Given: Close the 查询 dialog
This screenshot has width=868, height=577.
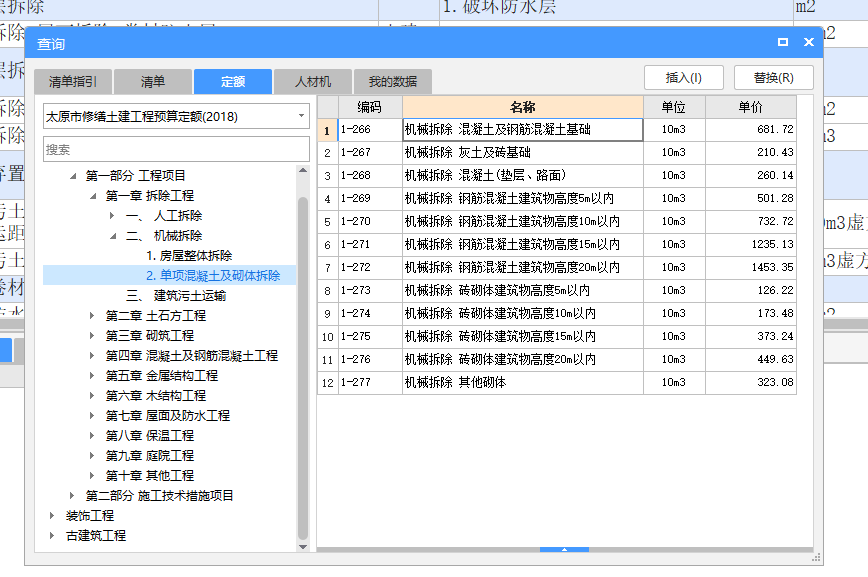Looking at the screenshot, I should coord(809,42).
